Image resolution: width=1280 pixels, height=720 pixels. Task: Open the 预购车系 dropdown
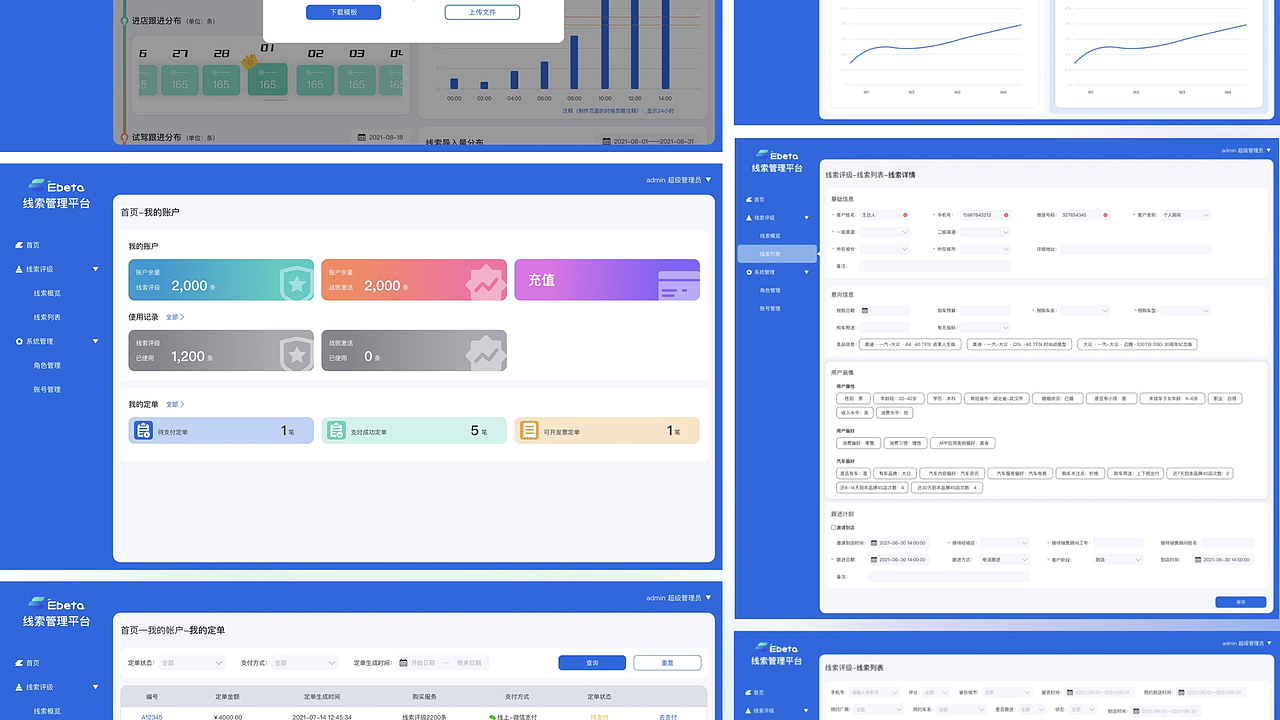coord(1084,311)
